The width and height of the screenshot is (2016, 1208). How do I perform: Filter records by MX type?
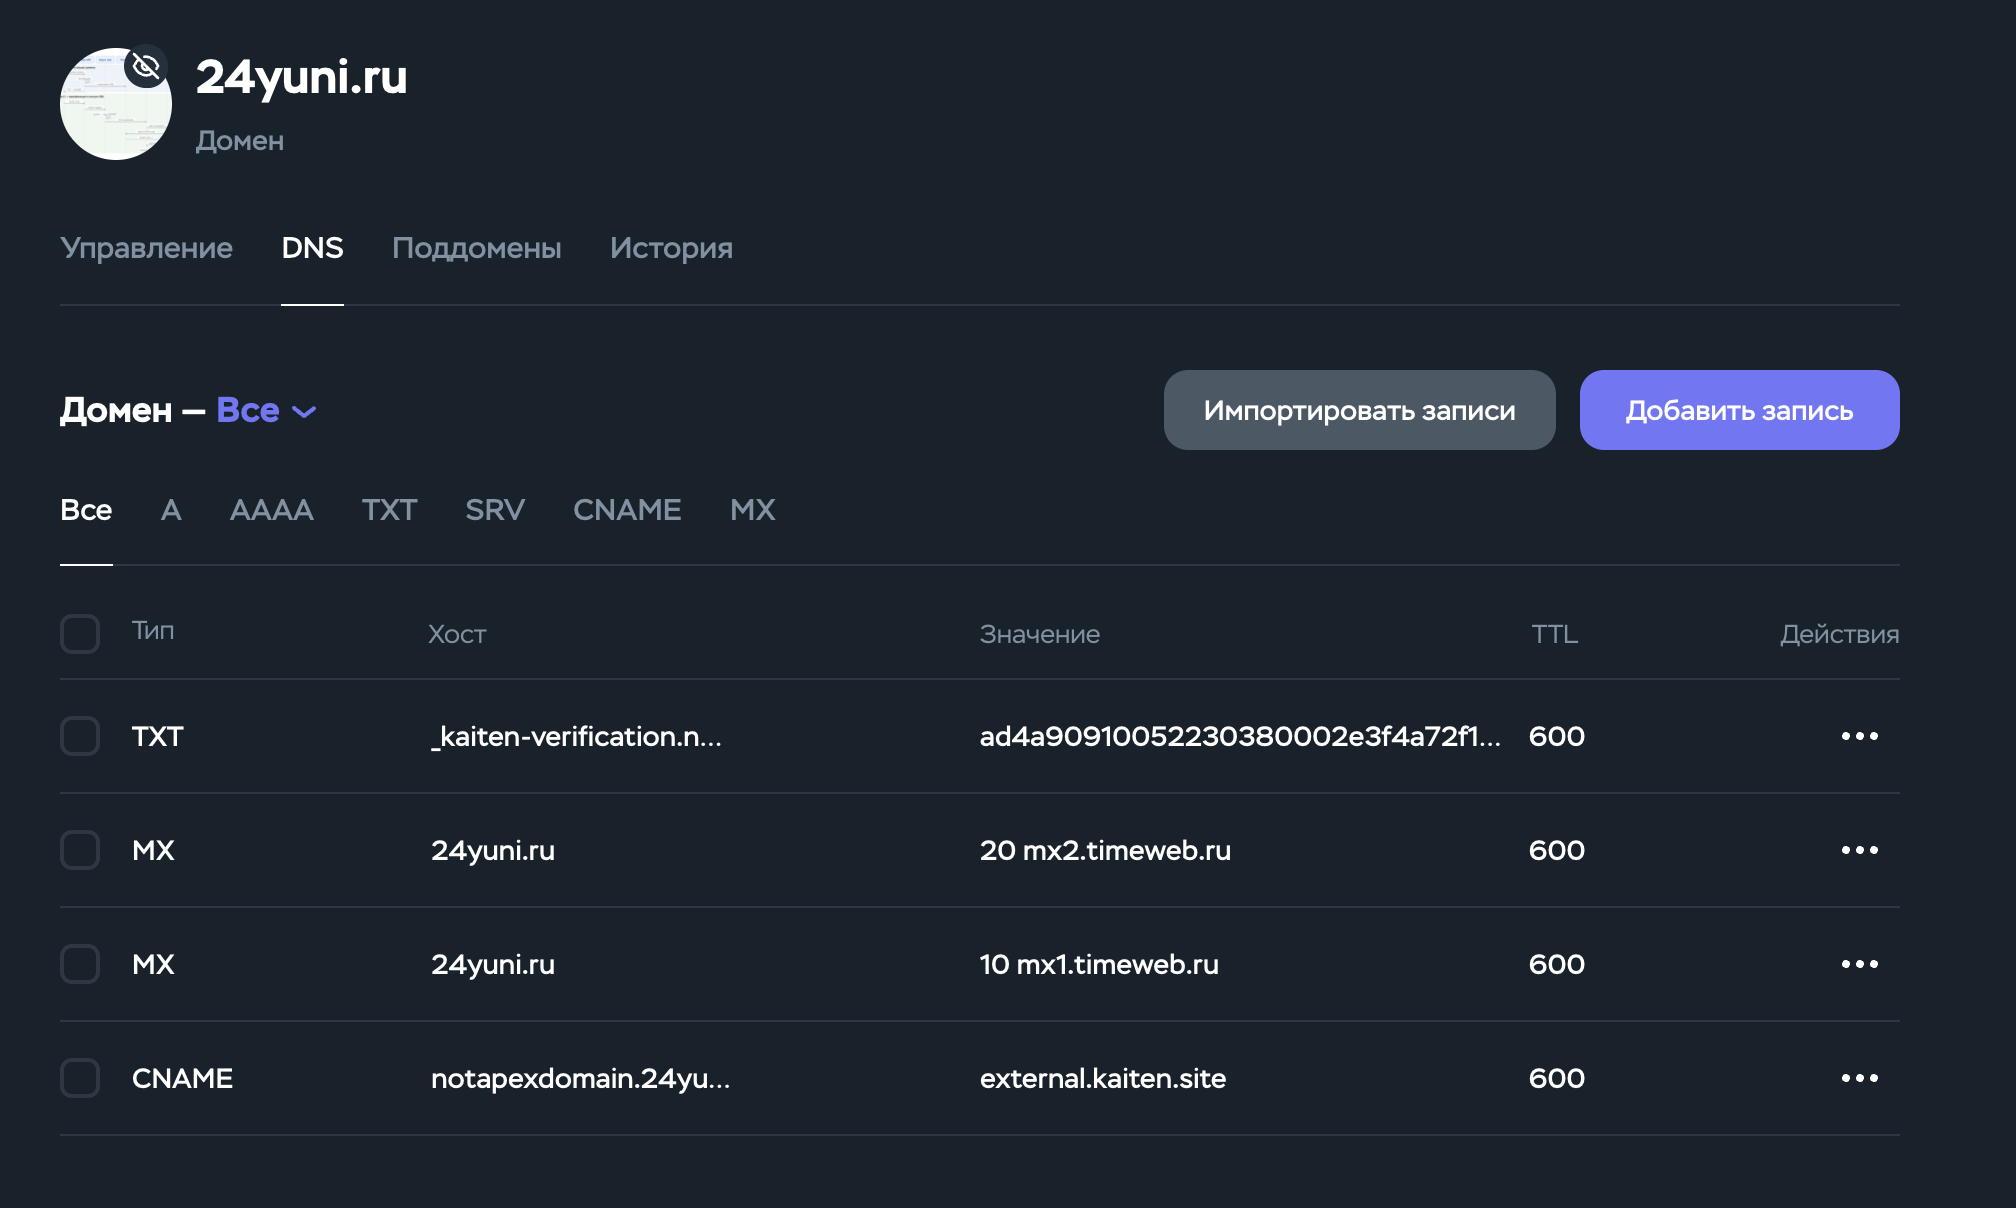click(752, 510)
